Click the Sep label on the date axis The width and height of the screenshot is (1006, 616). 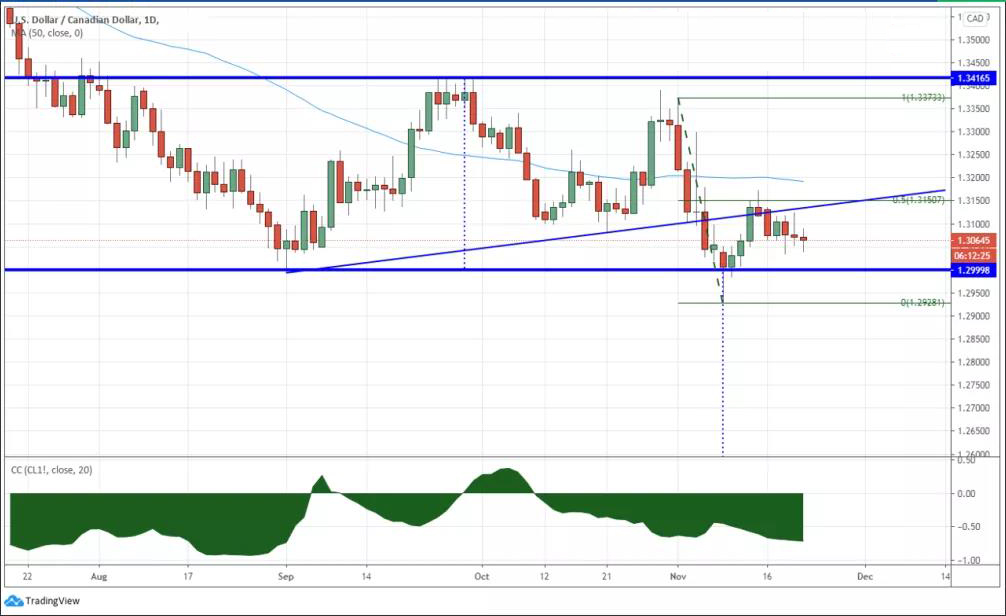[x=286, y=576]
